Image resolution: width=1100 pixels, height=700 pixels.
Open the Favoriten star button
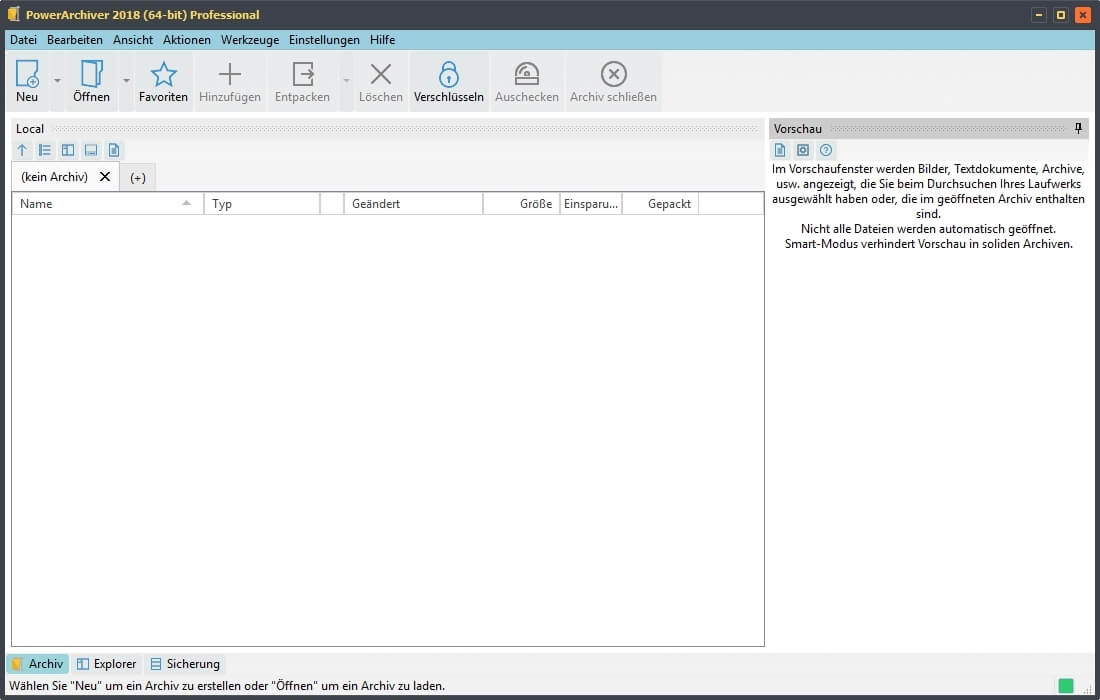coord(163,75)
